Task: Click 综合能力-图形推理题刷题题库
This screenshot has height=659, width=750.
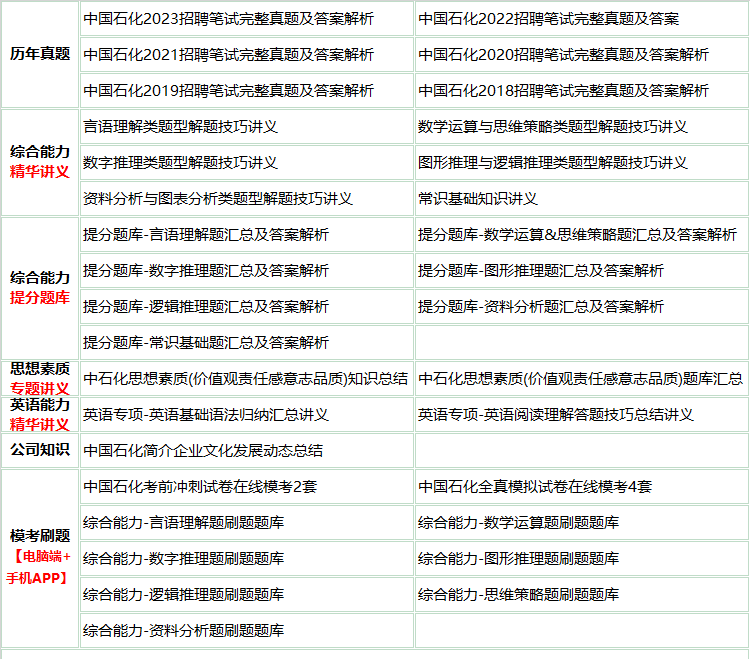Action: [518, 558]
